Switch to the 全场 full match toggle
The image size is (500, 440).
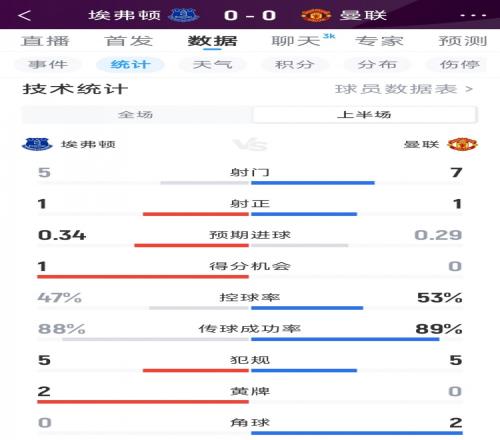click(136, 114)
